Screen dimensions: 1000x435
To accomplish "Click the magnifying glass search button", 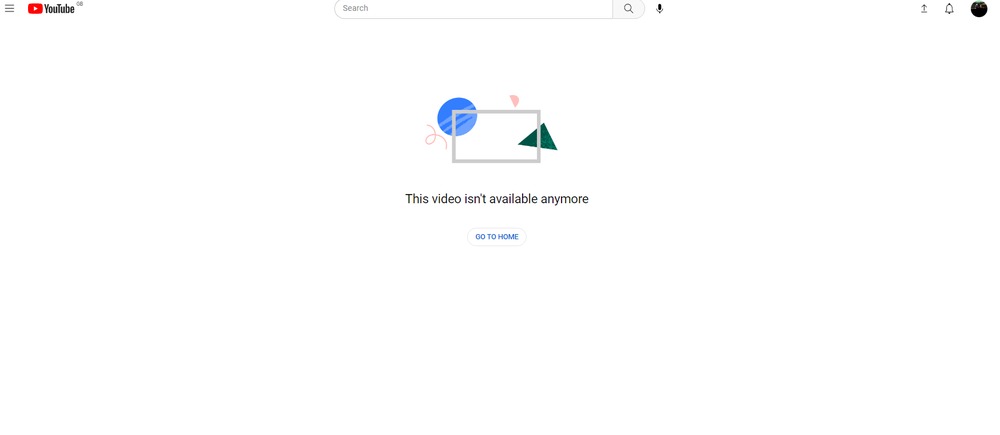I will coord(628,8).
